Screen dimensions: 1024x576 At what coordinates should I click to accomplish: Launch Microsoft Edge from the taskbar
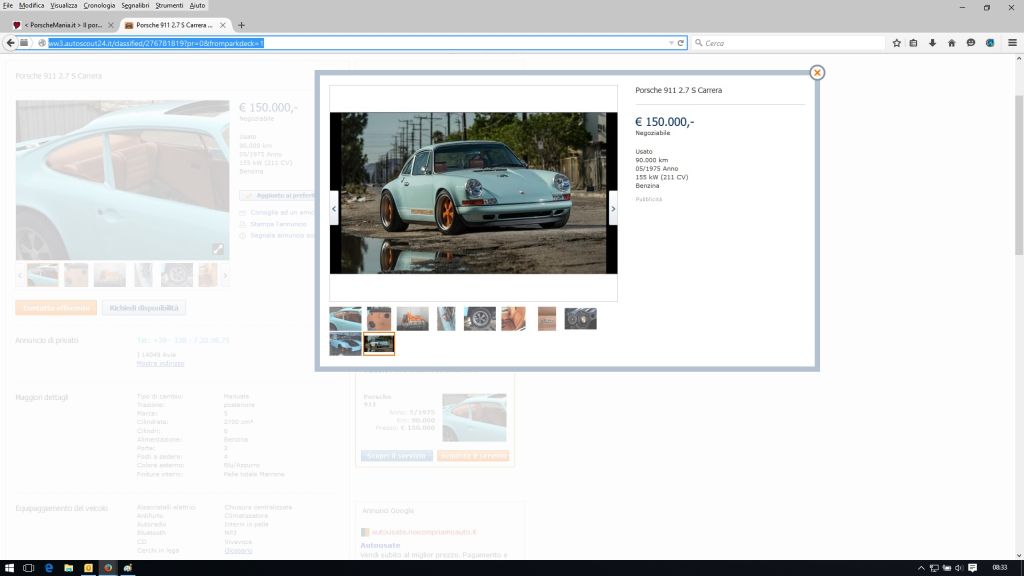pyautogui.click(x=49, y=568)
